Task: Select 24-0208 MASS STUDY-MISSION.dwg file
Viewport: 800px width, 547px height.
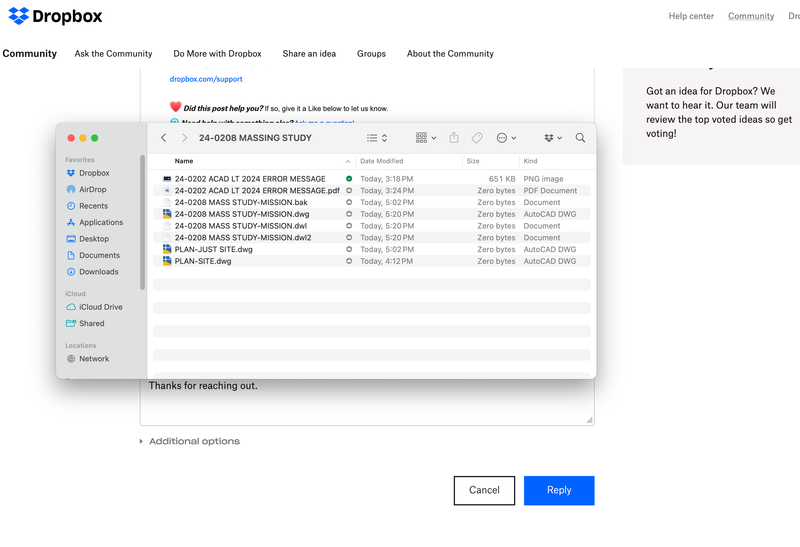Action: (372, 214)
